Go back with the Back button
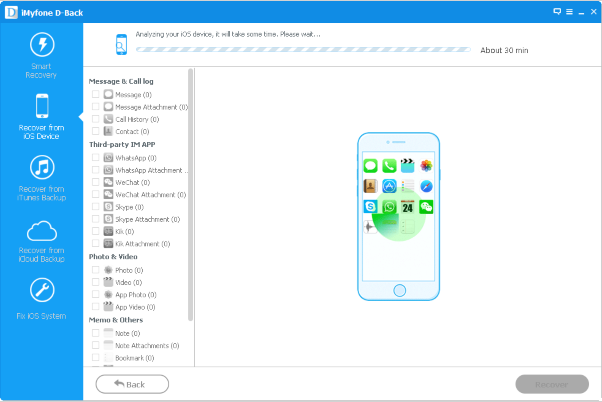The width and height of the screenshot is (602, 402). click(x=132, y=384)
